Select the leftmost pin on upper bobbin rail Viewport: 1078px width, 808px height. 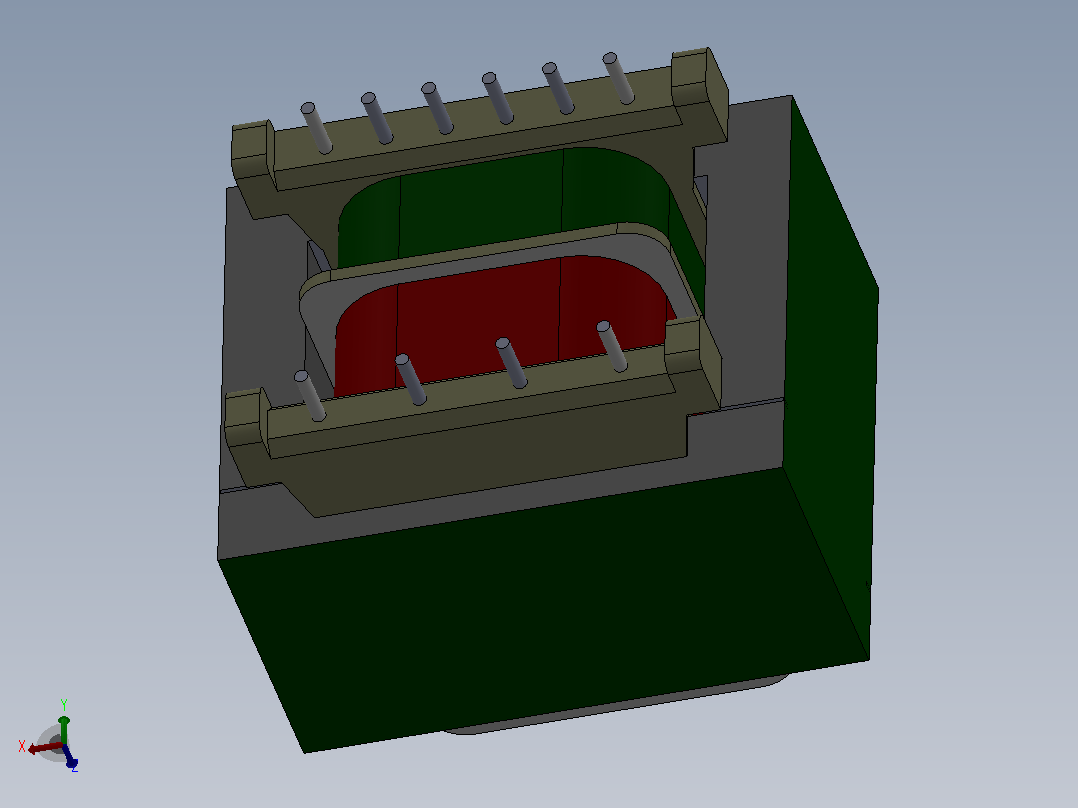[x=316, y=128]
